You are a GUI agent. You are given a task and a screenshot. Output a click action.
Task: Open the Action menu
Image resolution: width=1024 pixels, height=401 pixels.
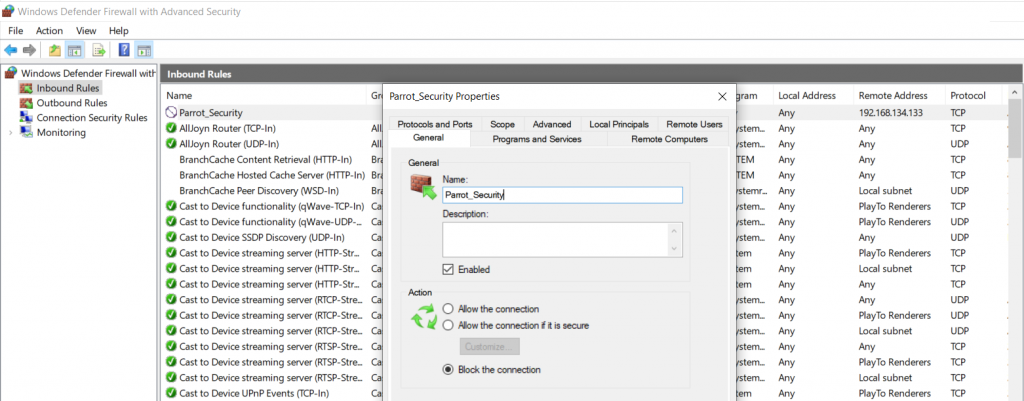(50, 31)
